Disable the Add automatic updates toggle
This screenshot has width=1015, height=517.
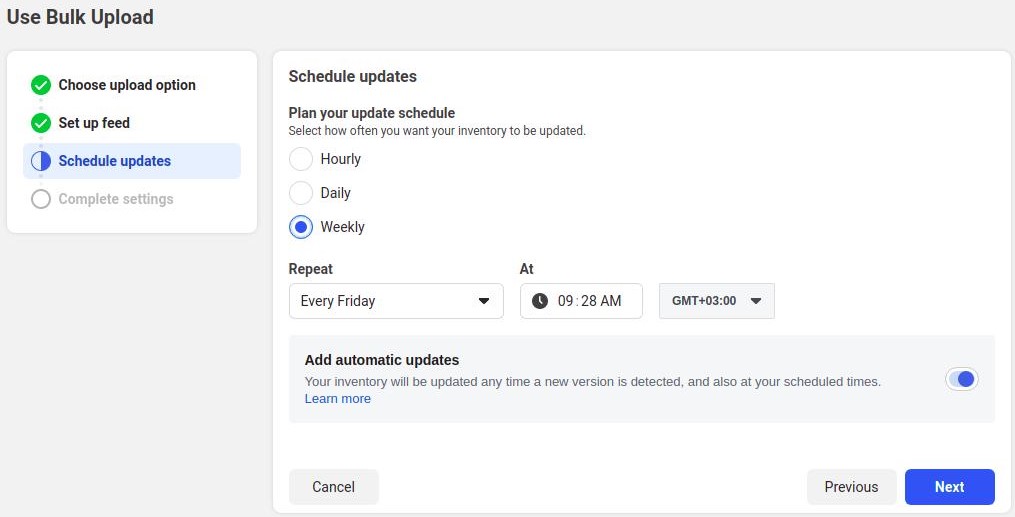(x=962, y=379)
